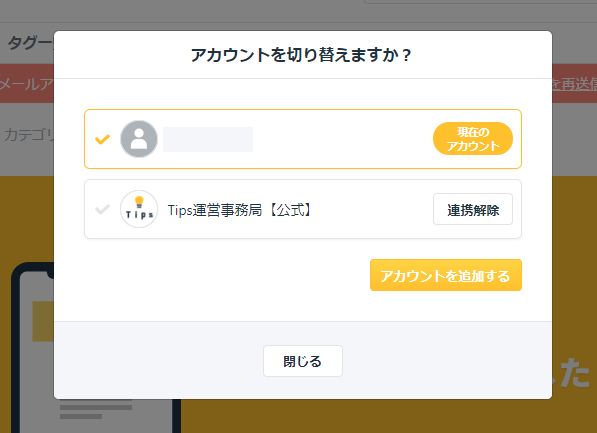
Task: Click the アカウントを切り替えますか？ dialog title
Action: click(x=301, y=55)
